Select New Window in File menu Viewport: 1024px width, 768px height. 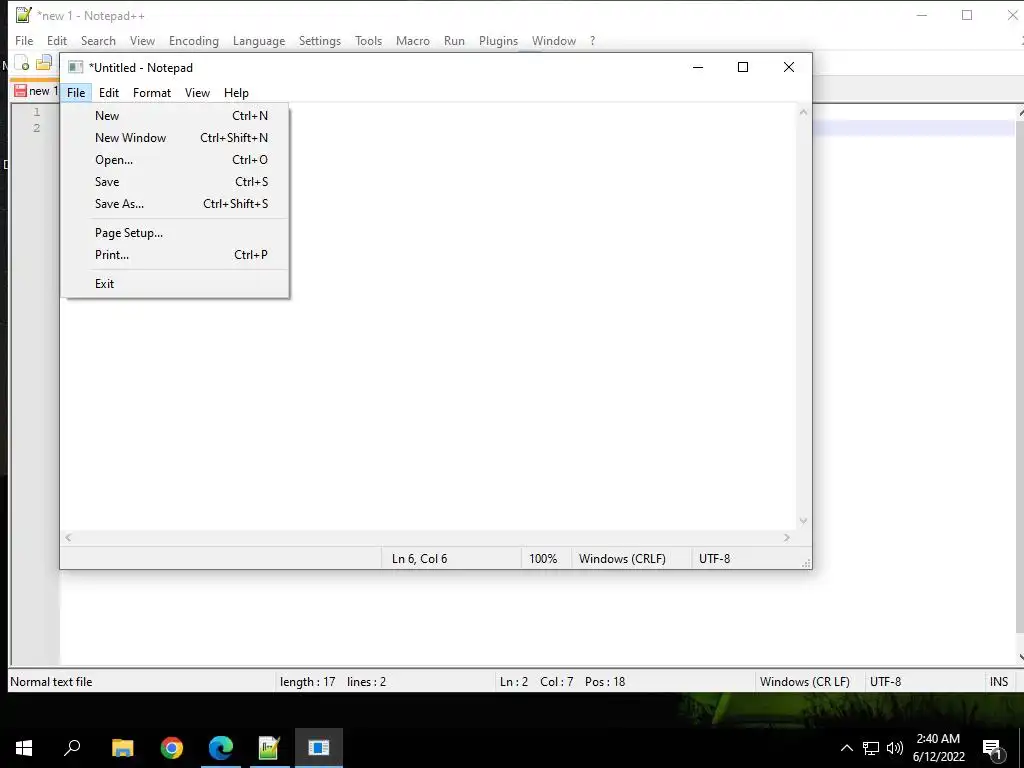pos(175,138)
